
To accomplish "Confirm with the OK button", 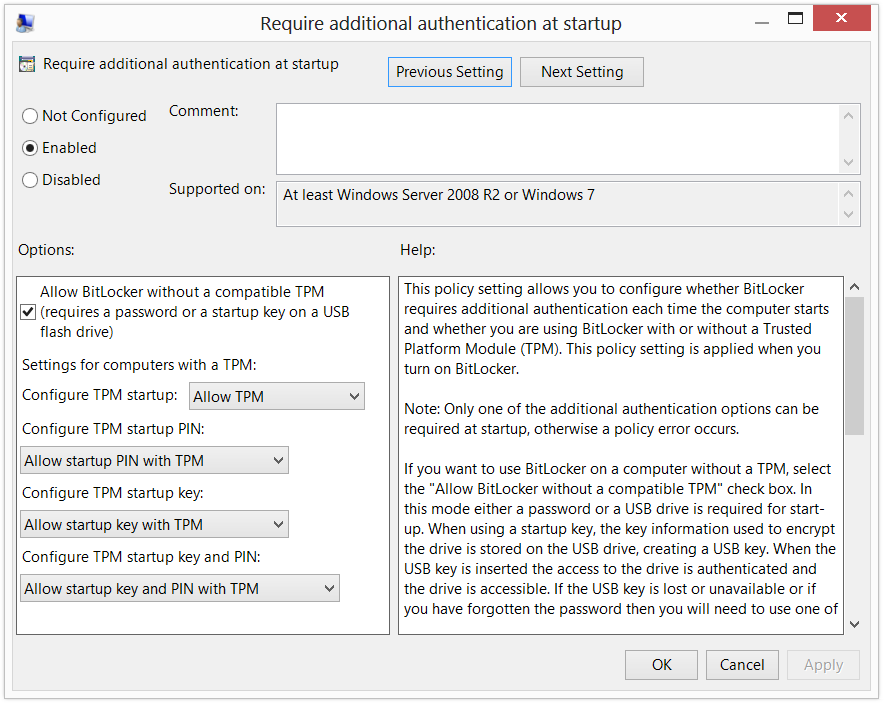I will coord(661,665).
